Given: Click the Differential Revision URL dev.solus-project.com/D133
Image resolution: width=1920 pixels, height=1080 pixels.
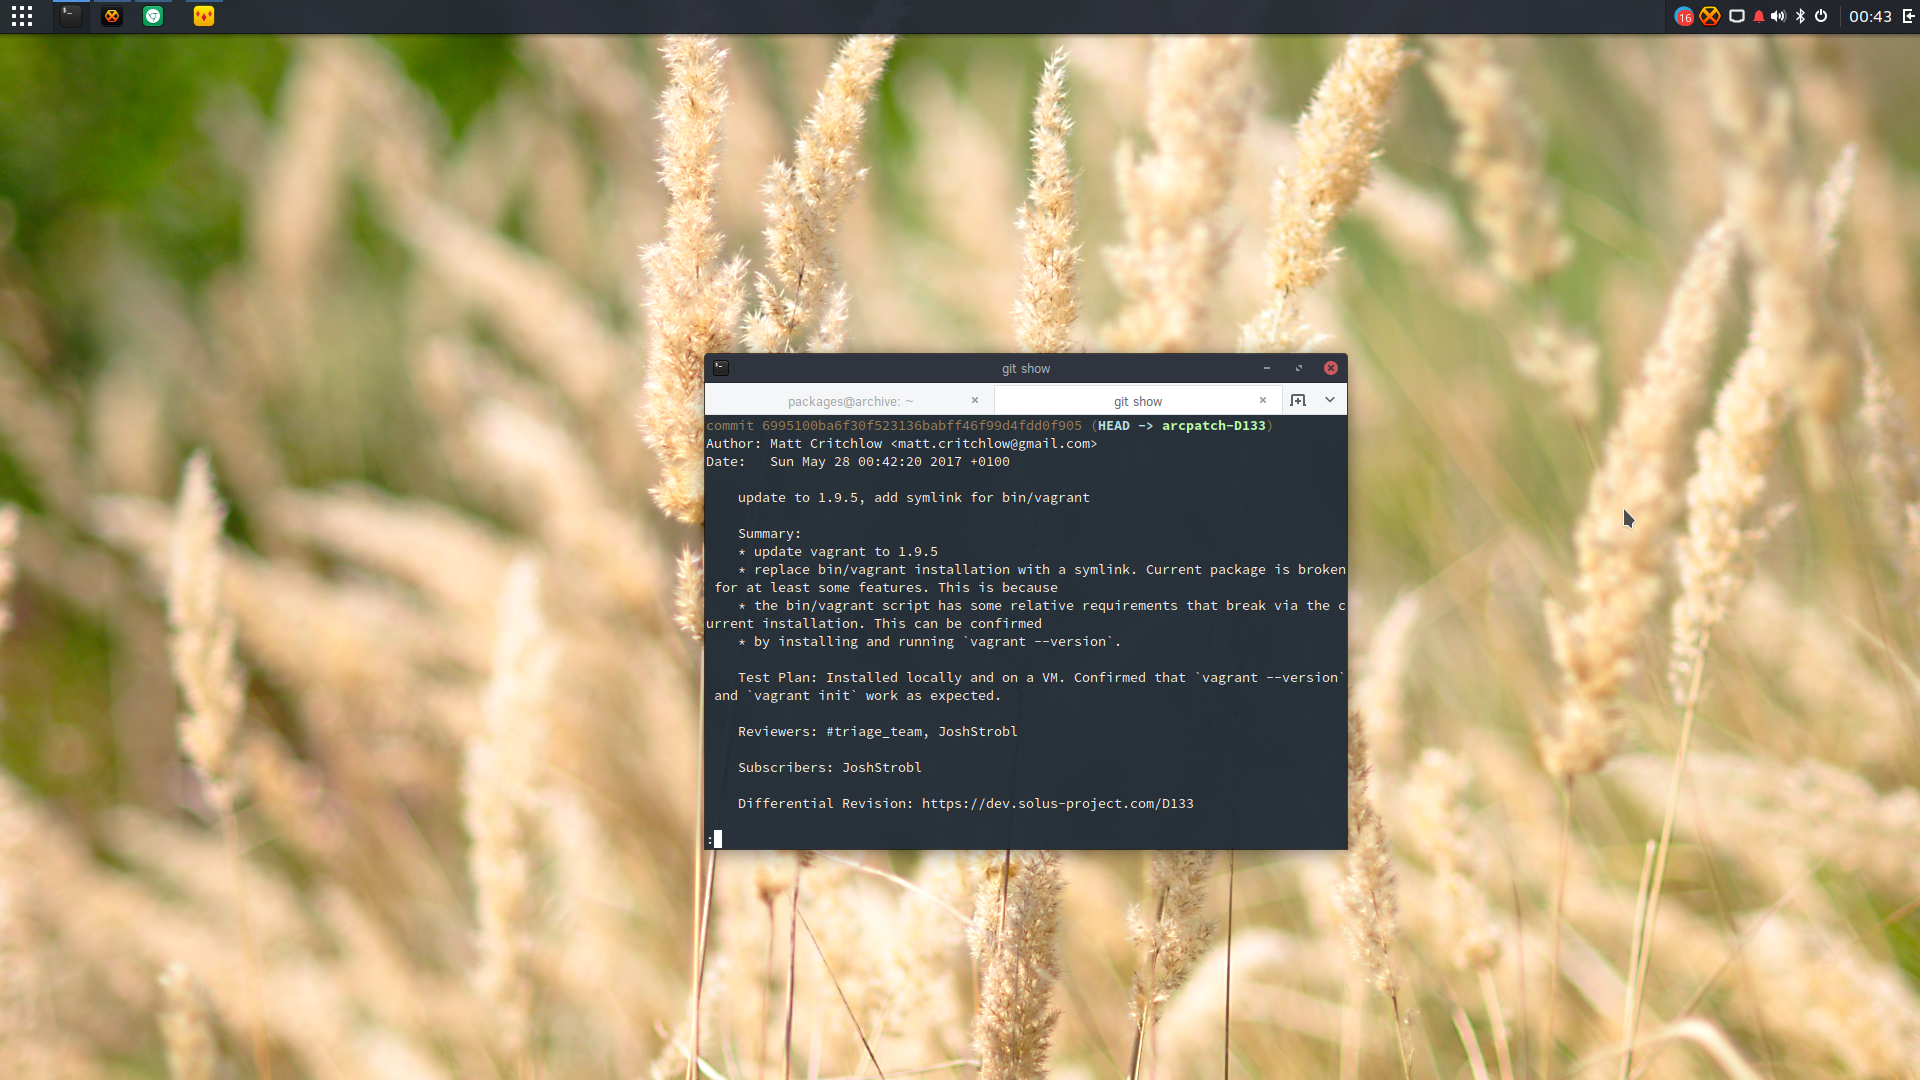Looking at the screenshot, I should tap(1057, 803).
